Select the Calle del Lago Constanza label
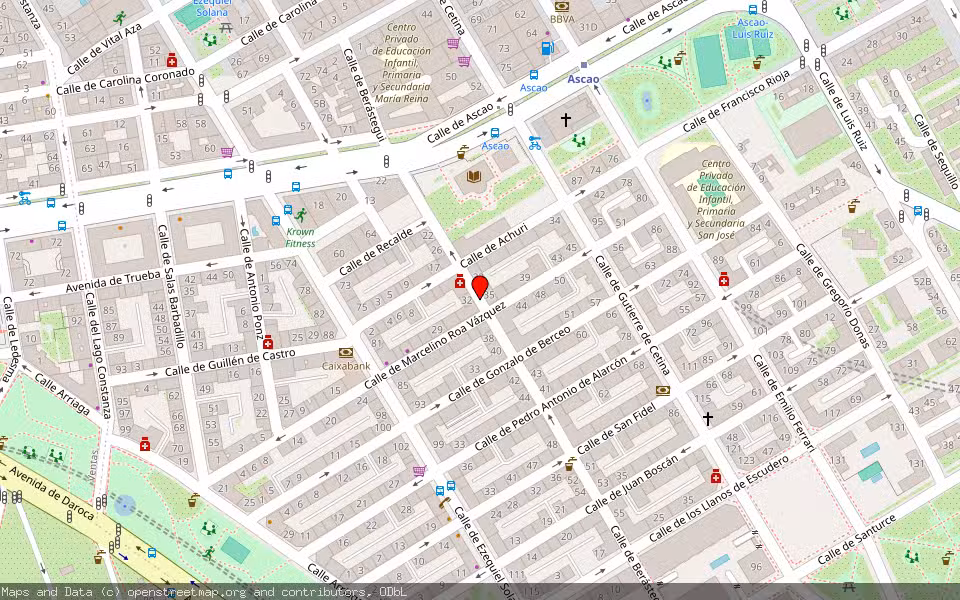The width and height of the screenshot is (960, 600). coord(97,355)
